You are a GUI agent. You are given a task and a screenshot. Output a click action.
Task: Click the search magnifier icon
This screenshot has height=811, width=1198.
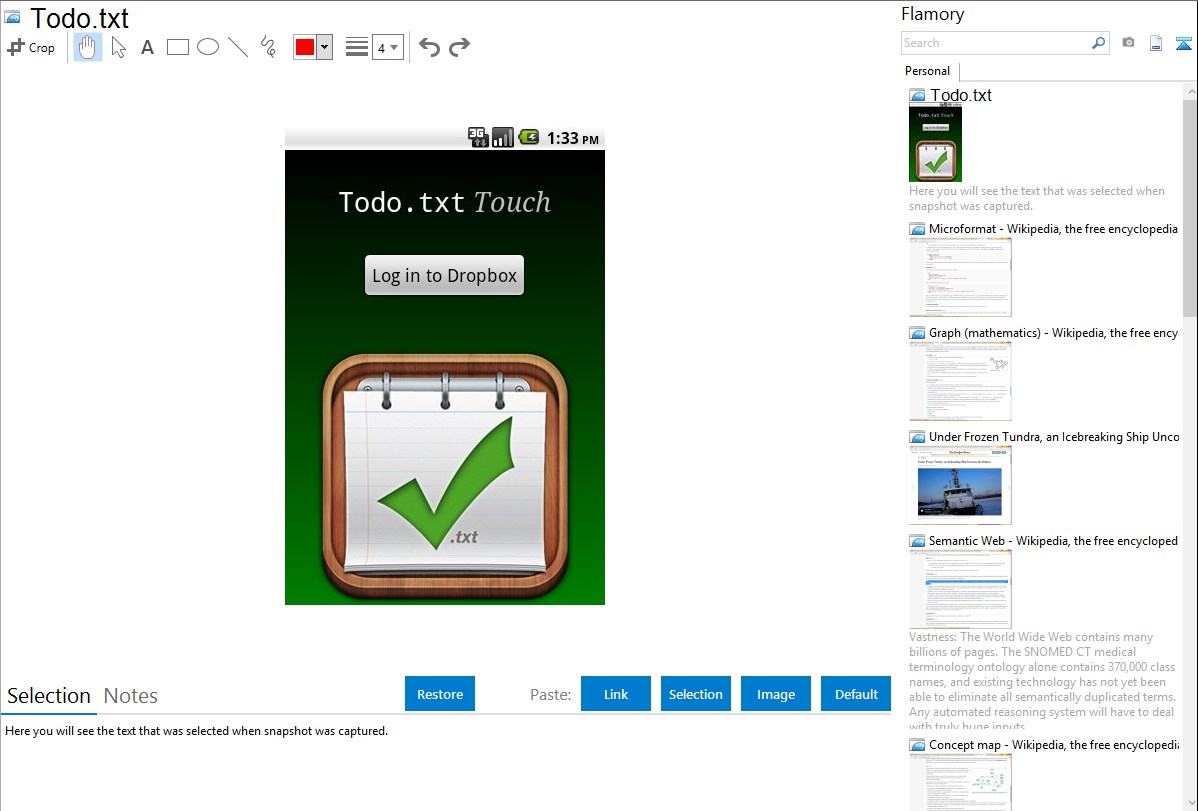coord(1099,43)
